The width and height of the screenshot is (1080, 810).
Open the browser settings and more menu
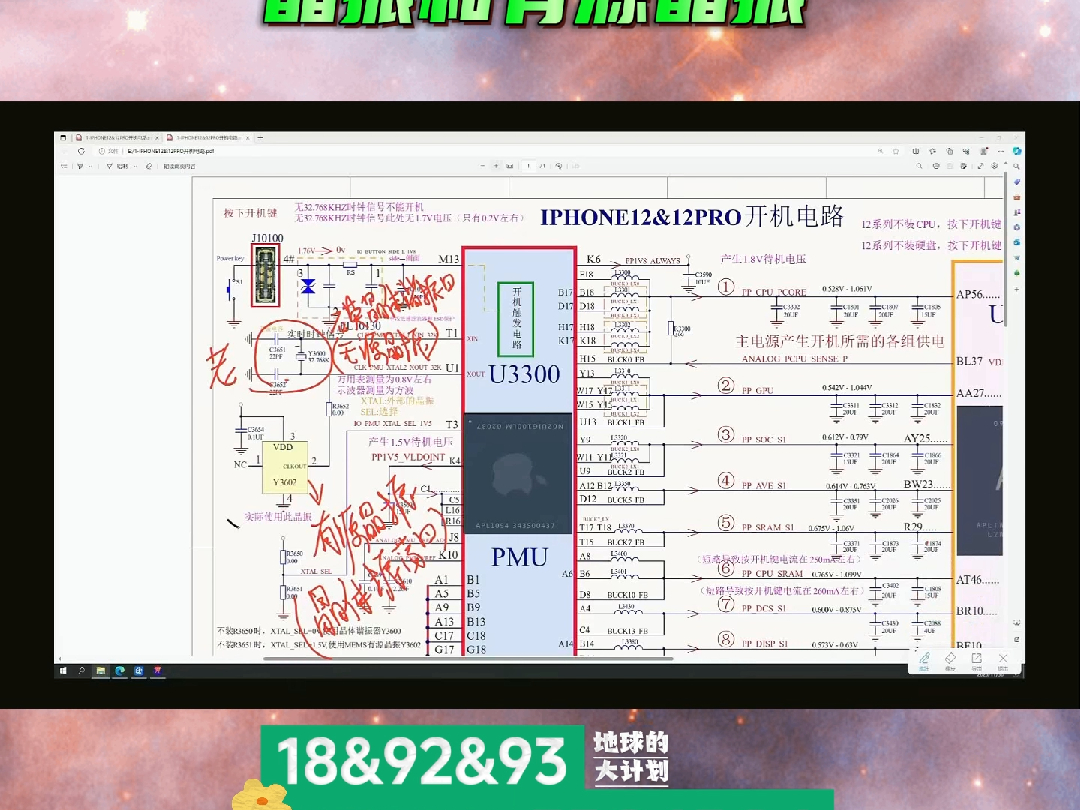[x=1001, y=151]
